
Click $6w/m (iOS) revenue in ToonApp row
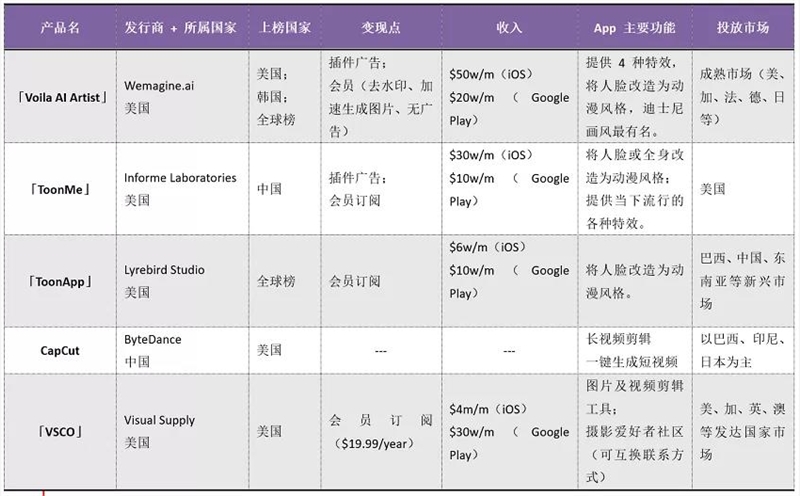pyautogui.click(x=487, y=247)
